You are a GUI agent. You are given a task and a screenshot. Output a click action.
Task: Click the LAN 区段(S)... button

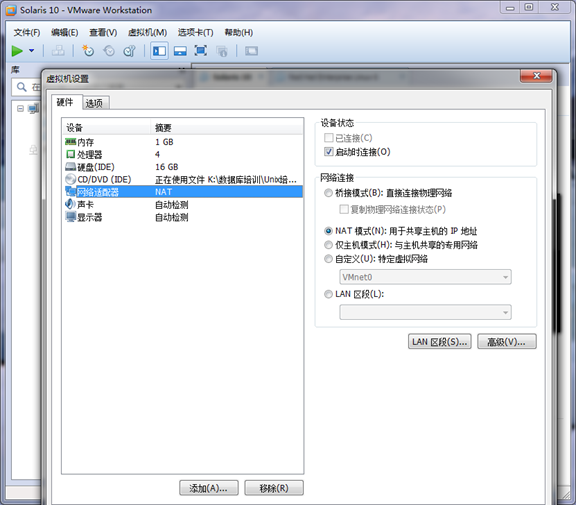439,342
